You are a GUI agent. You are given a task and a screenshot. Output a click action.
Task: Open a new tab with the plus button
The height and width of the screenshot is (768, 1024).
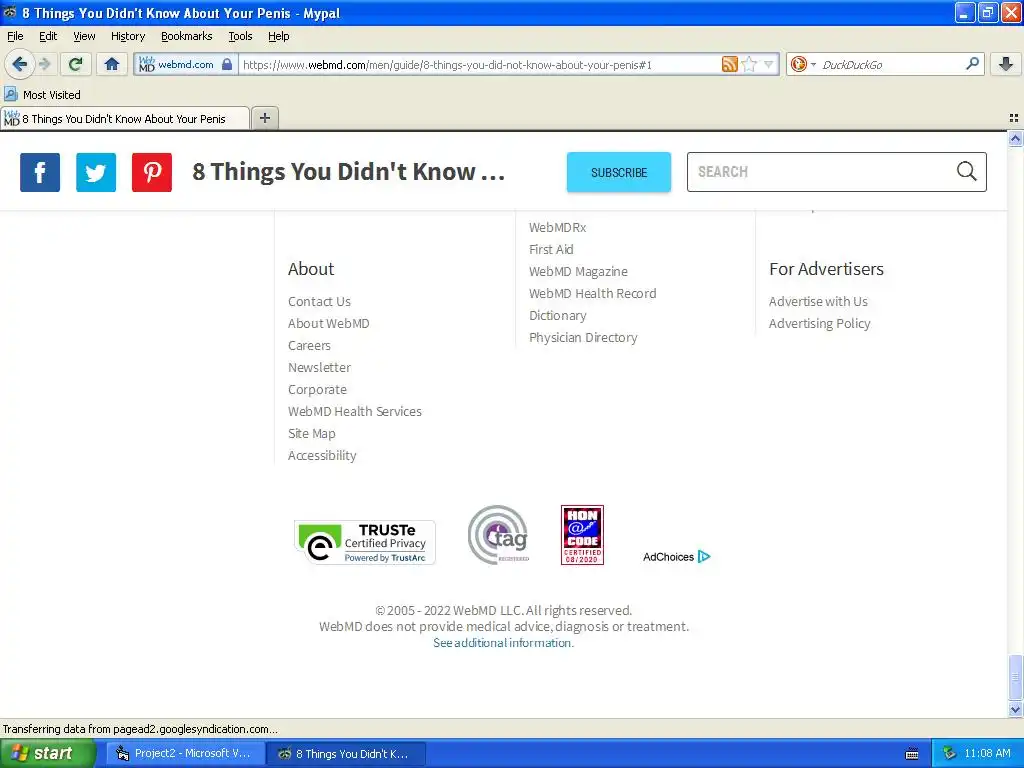[264, 118]
